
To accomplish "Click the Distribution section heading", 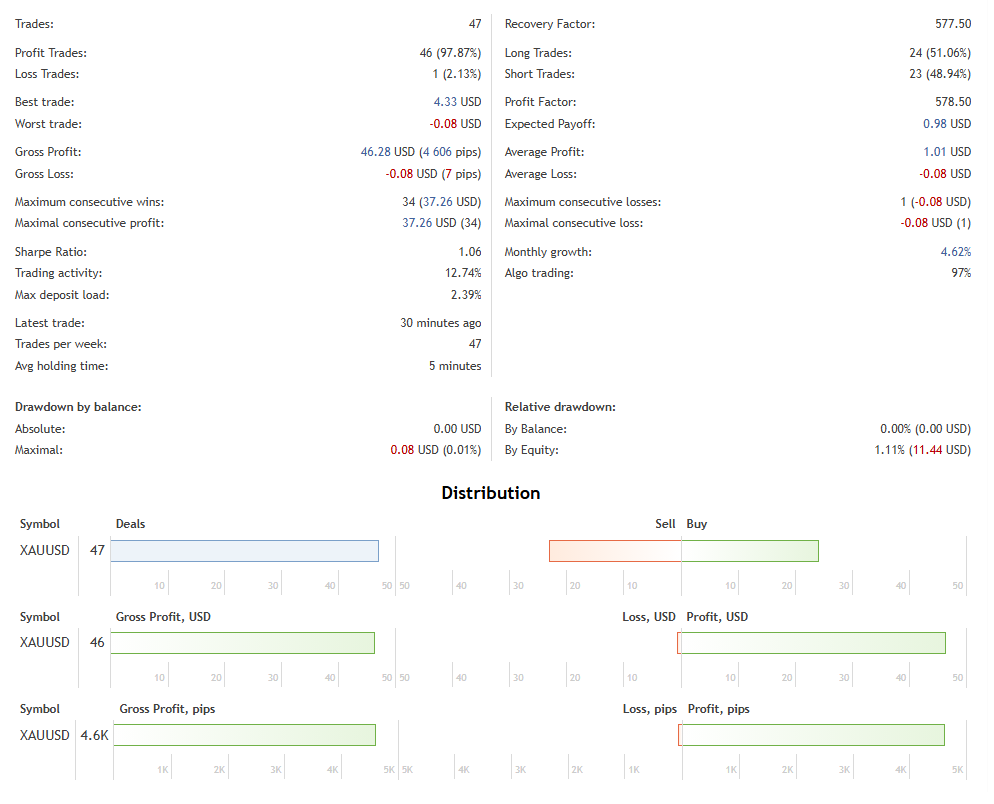I will (491, 493).
